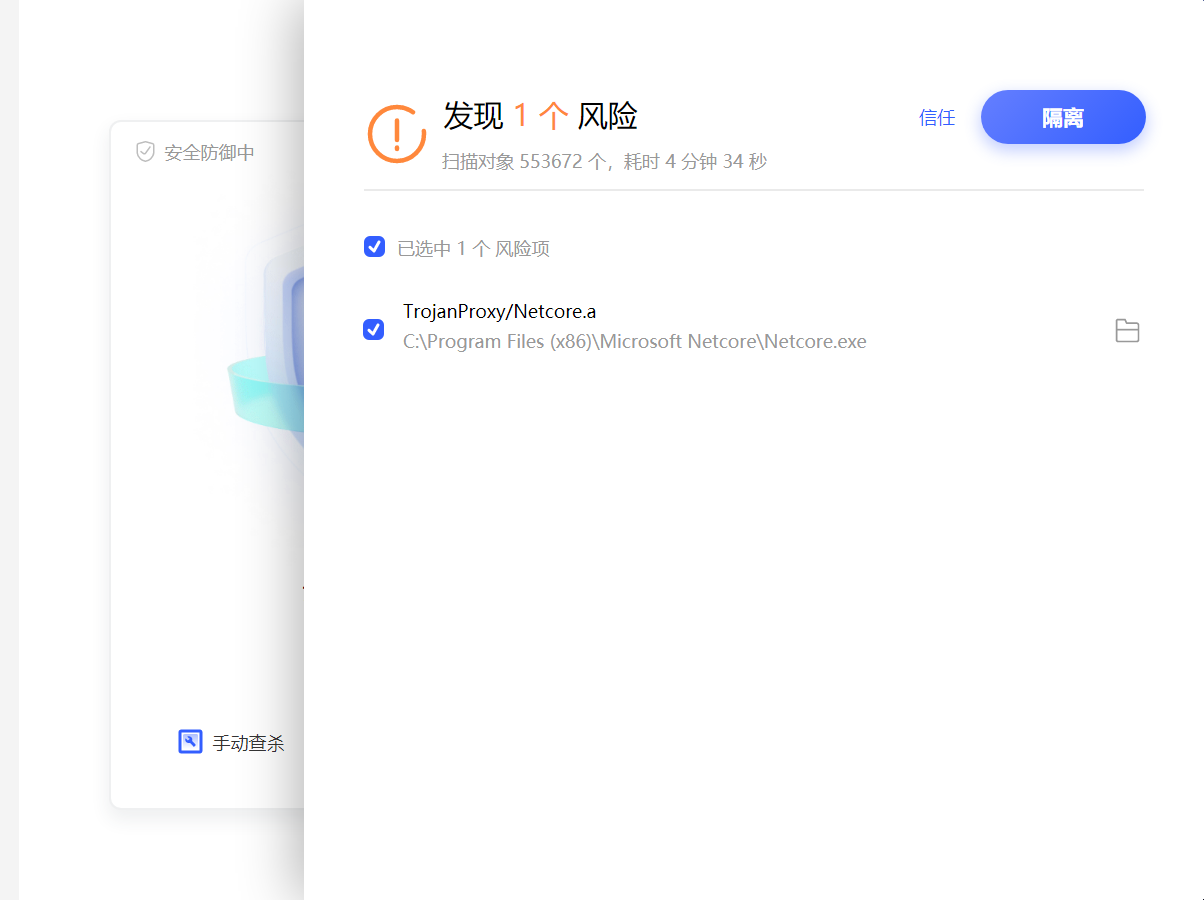Click the 手动查杀 manual scan icon
The width and height of the screenshot is (1204, 900).
coord(190,742)
